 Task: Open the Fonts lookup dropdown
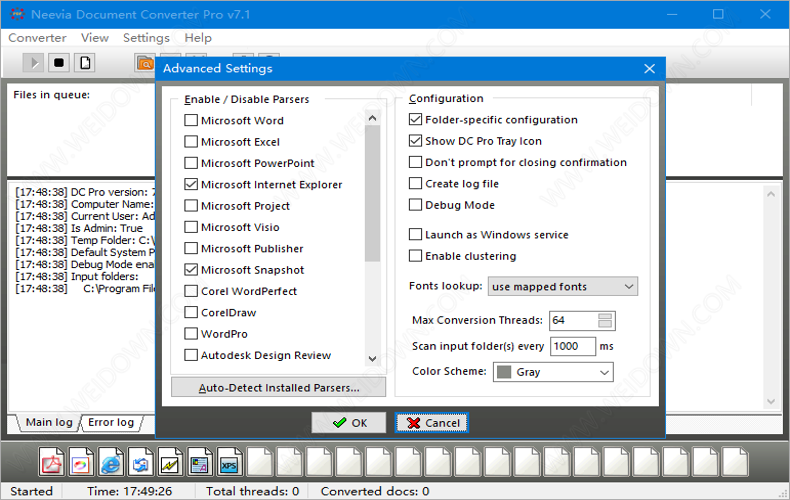coord(563,286)
